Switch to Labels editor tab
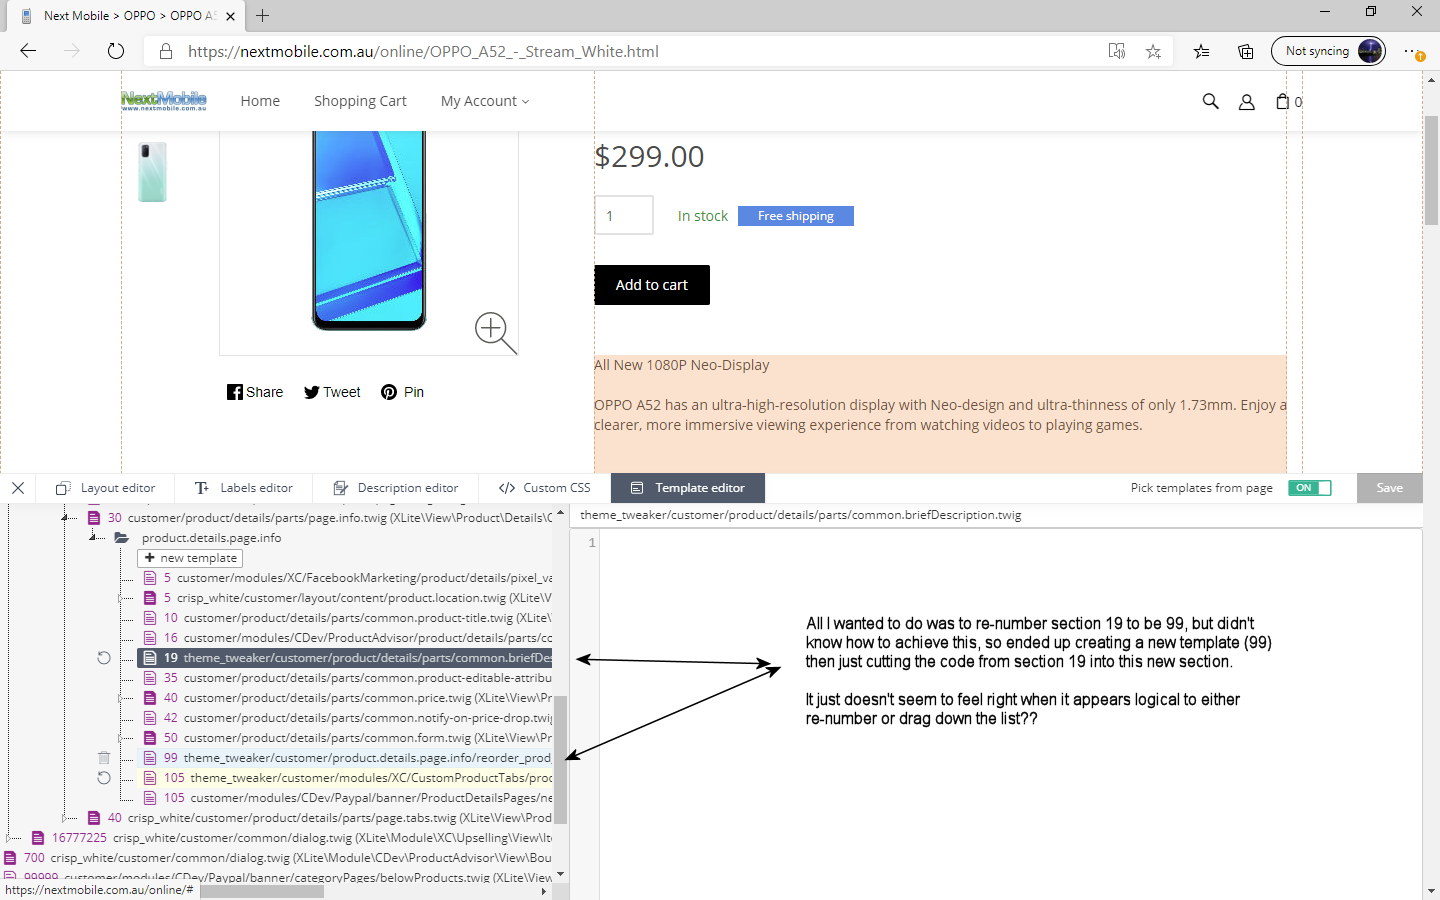Screen dimensions: 1440x900 (x=244, y=488)
